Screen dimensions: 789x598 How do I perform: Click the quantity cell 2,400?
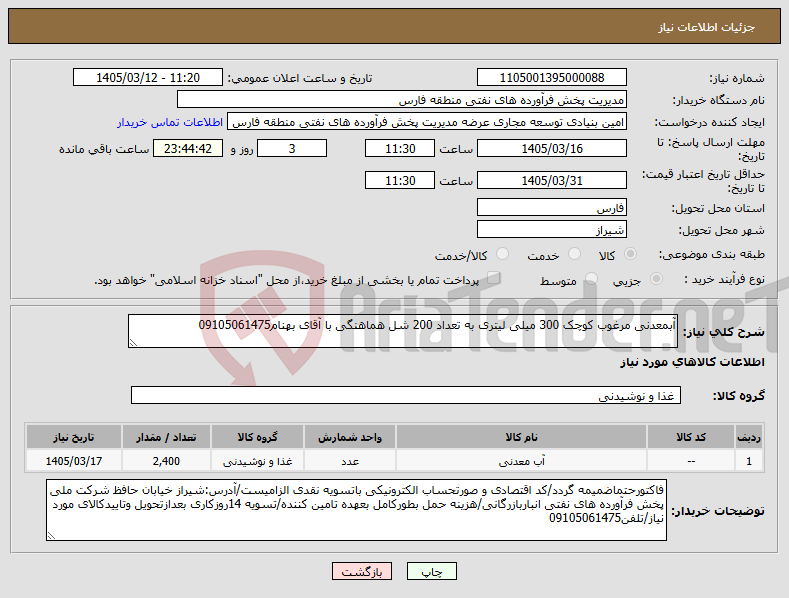click(166, 461)
